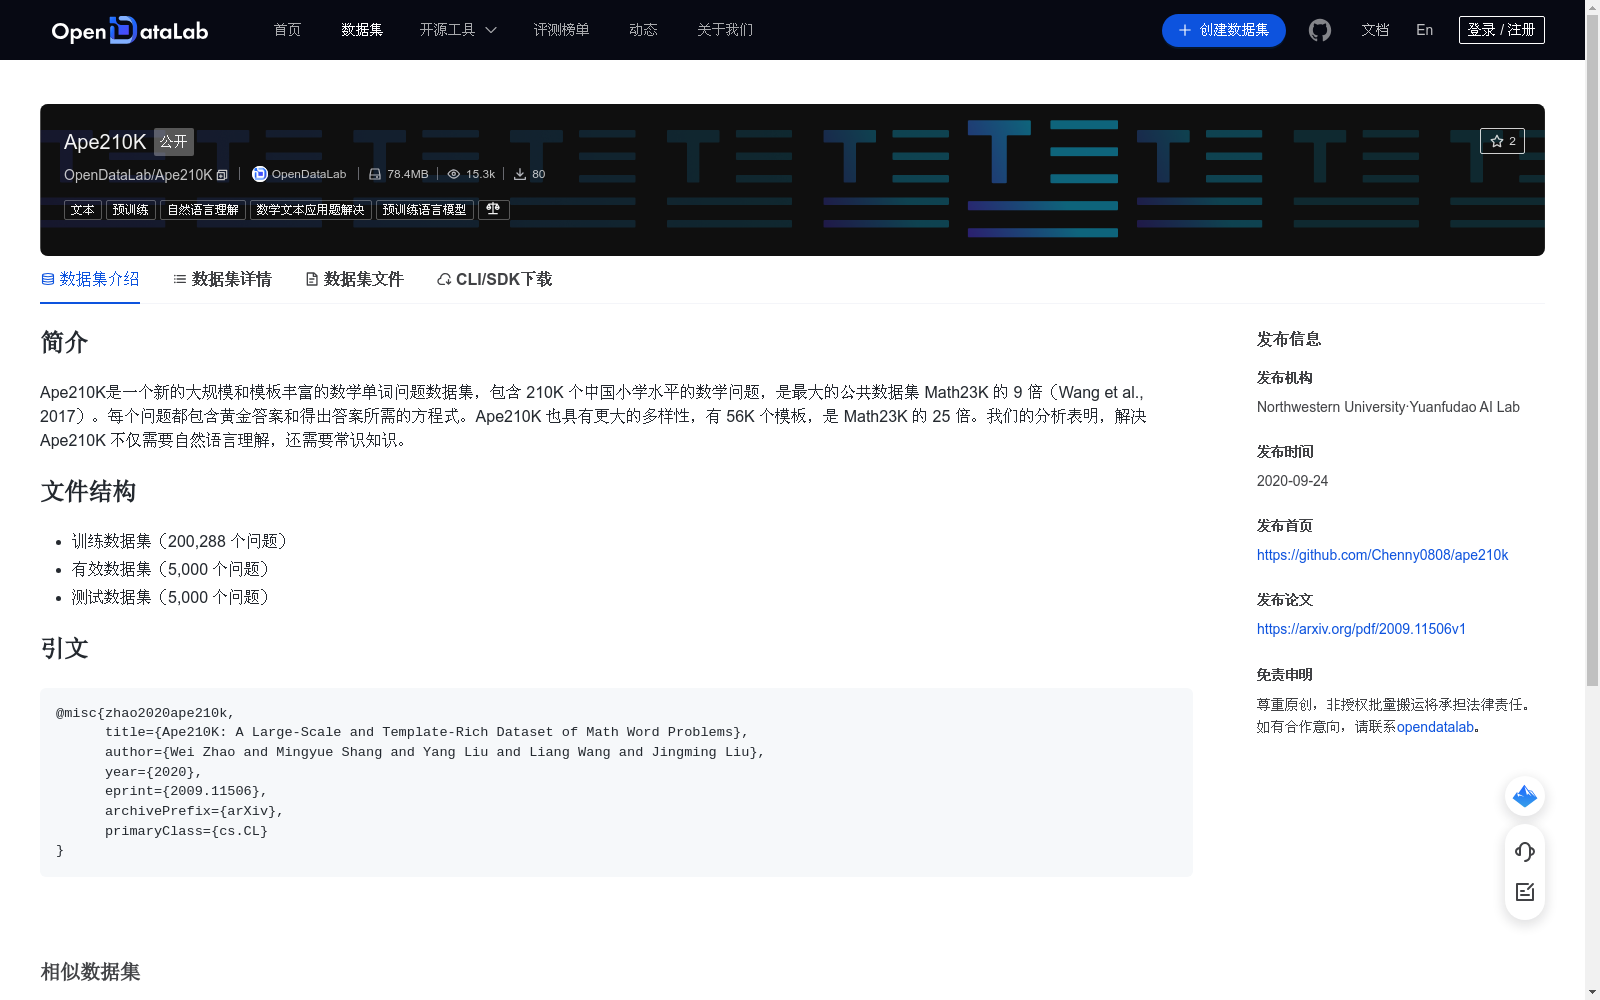Click the blue mountain assistant floating icon

(x=1524, y=796)
